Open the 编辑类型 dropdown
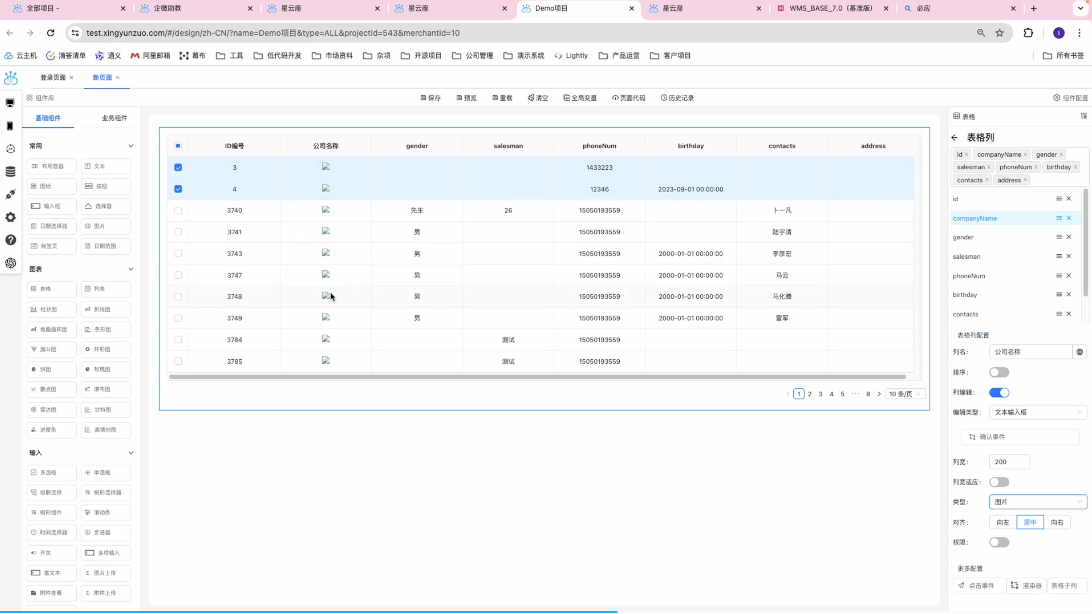1092x614 pixels. [x=1037, y=412]
